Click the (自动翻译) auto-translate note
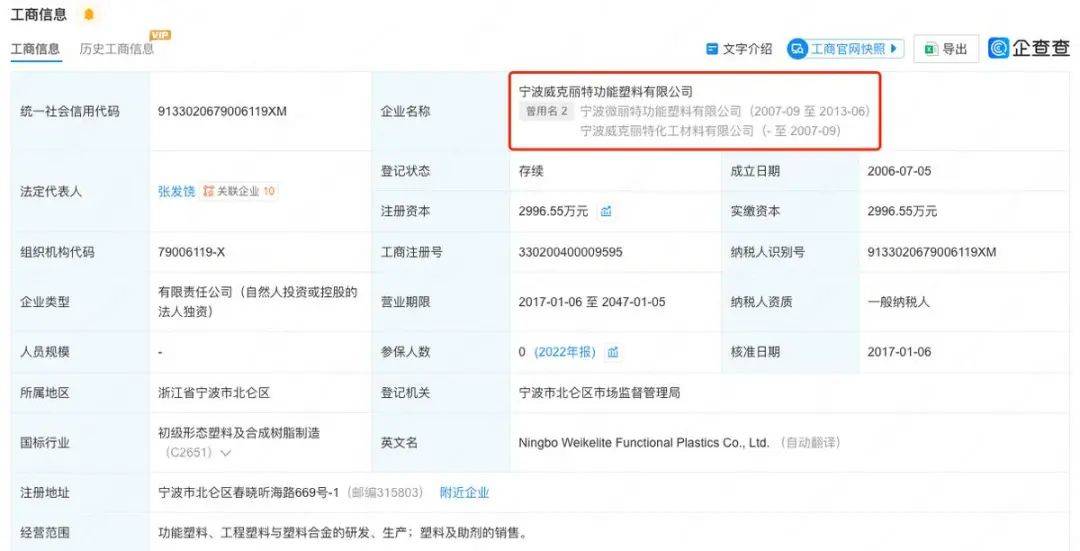 pos(809,443)
